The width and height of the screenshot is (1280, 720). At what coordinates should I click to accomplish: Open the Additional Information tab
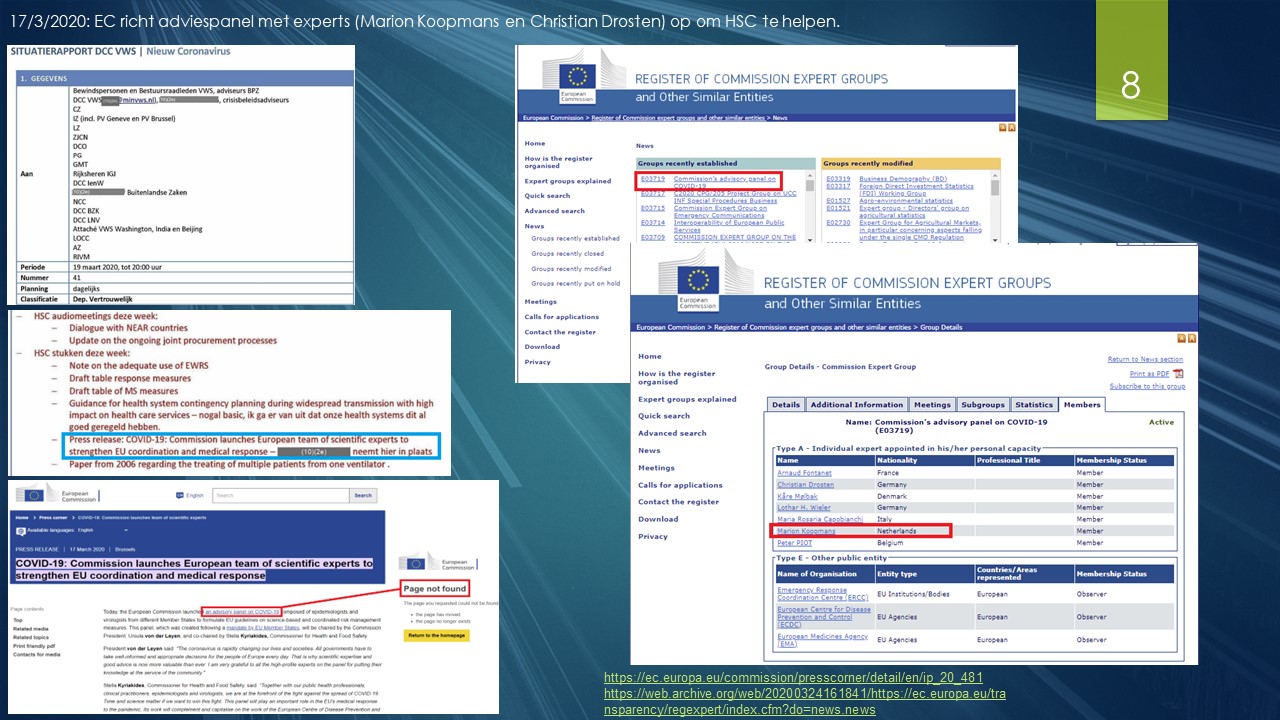pyautogui.click(x=857, y=405)
